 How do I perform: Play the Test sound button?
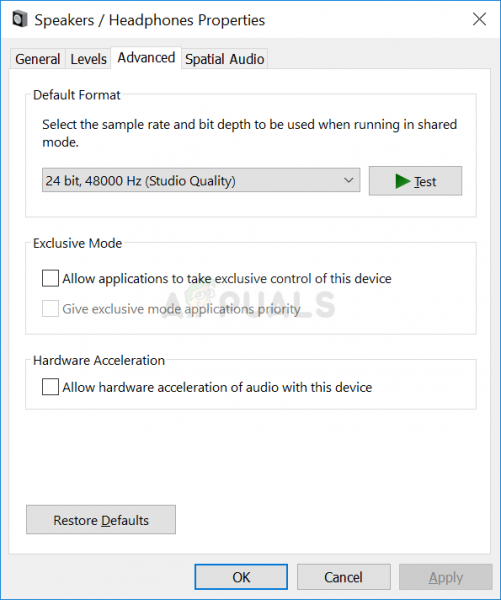pos(415,181)
